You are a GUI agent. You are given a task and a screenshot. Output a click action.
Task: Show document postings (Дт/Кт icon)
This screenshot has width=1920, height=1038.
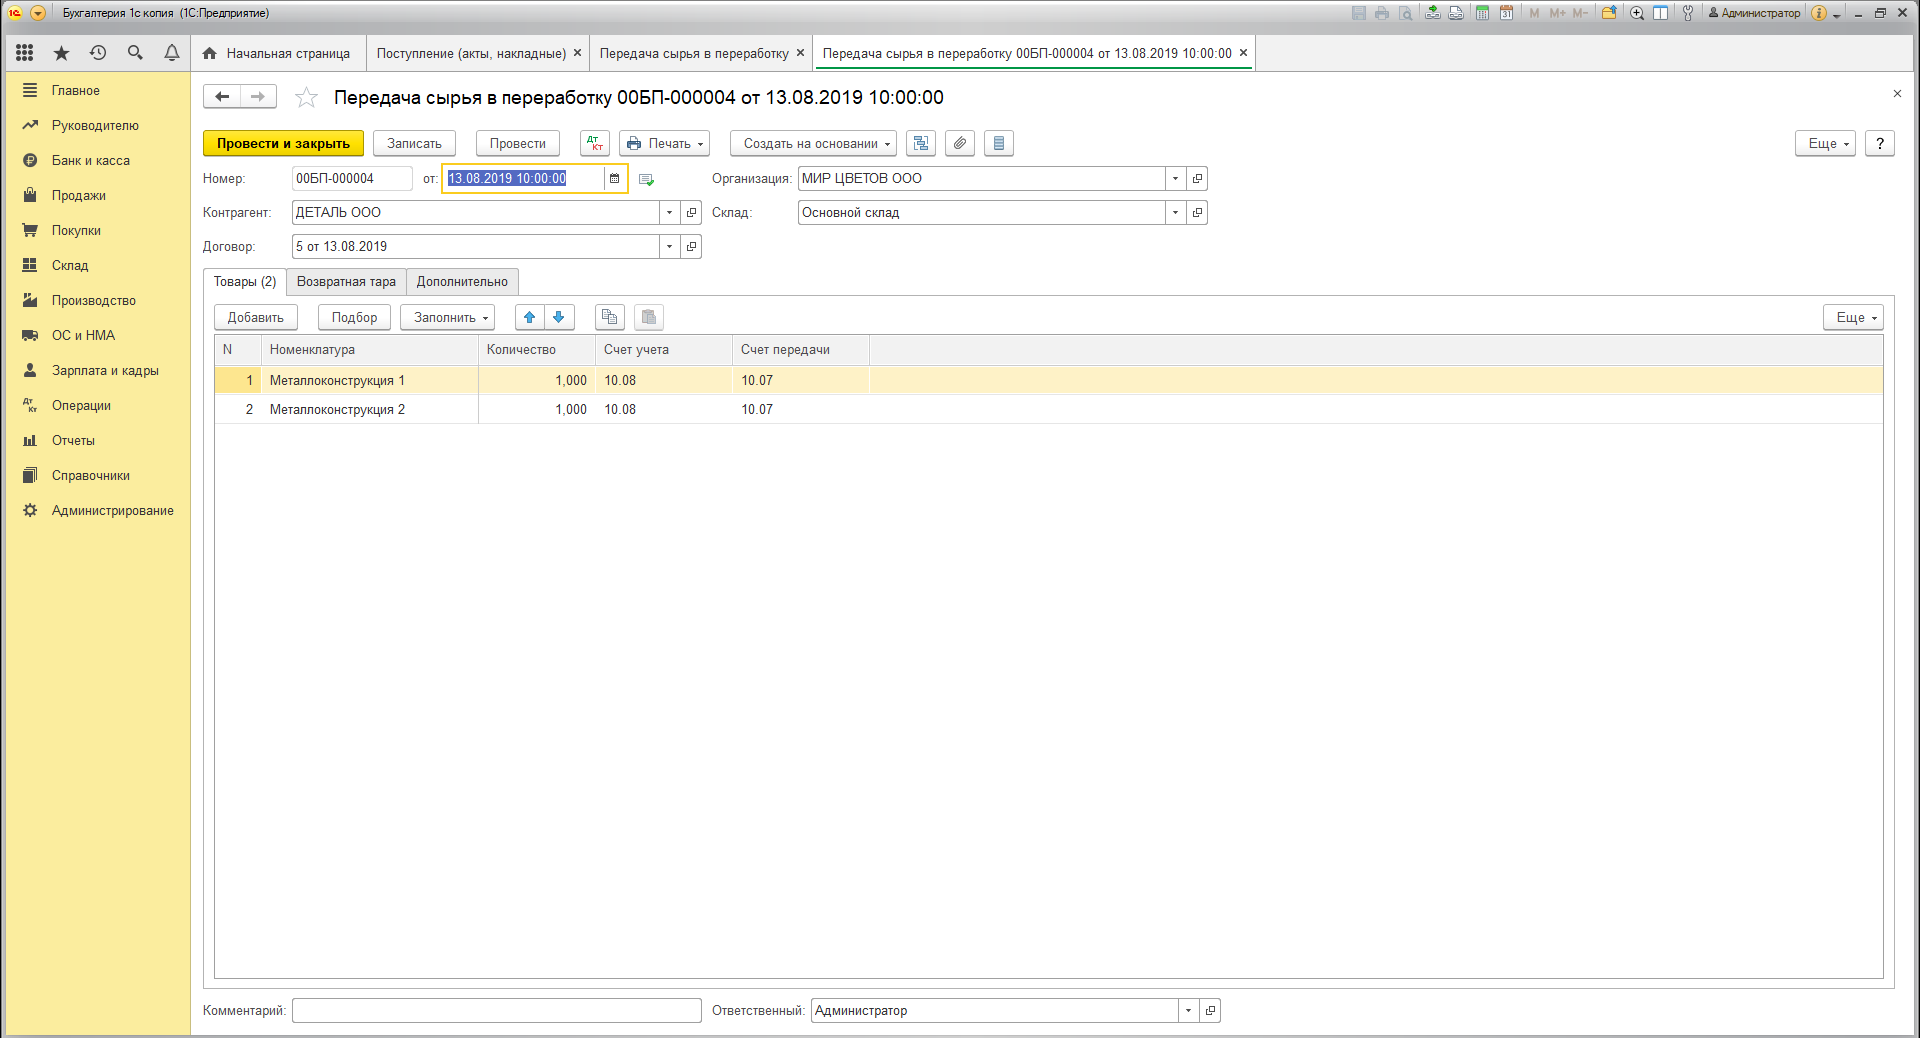595,144
